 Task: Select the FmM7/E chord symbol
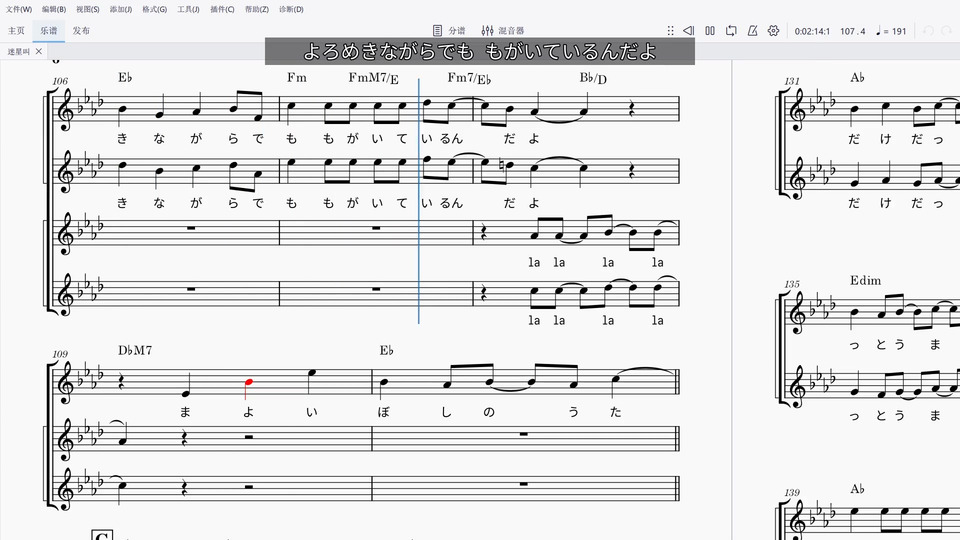pos(373,78)
